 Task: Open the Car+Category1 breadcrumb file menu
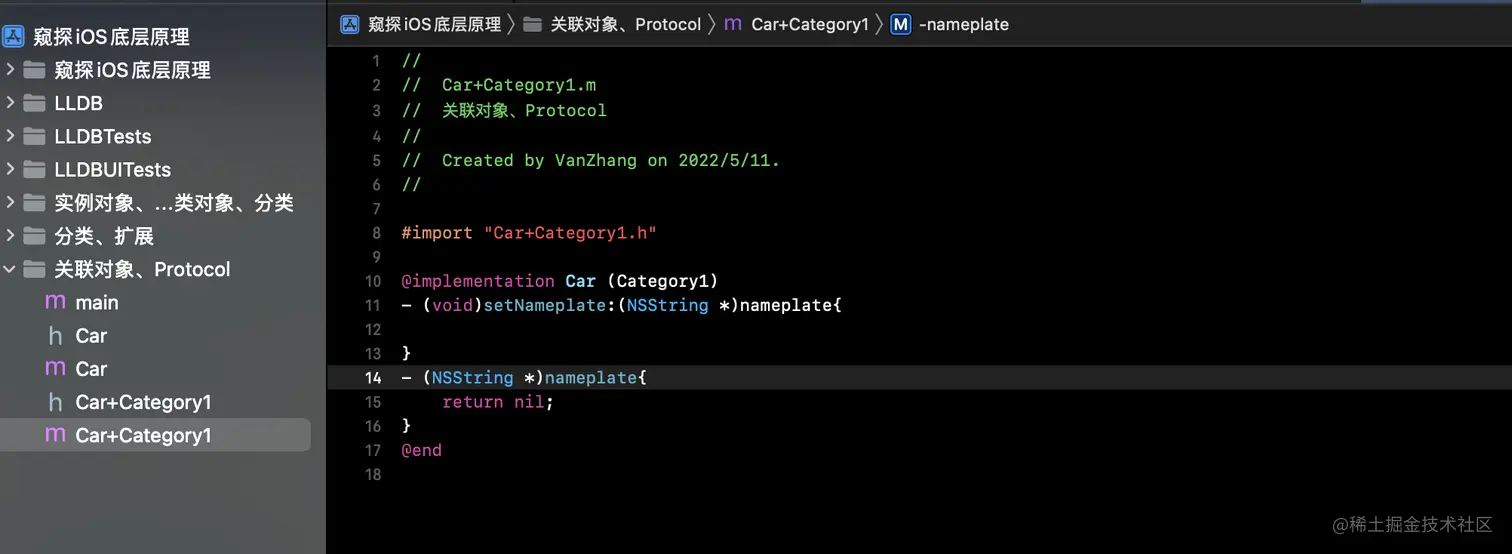pos(810,24)
